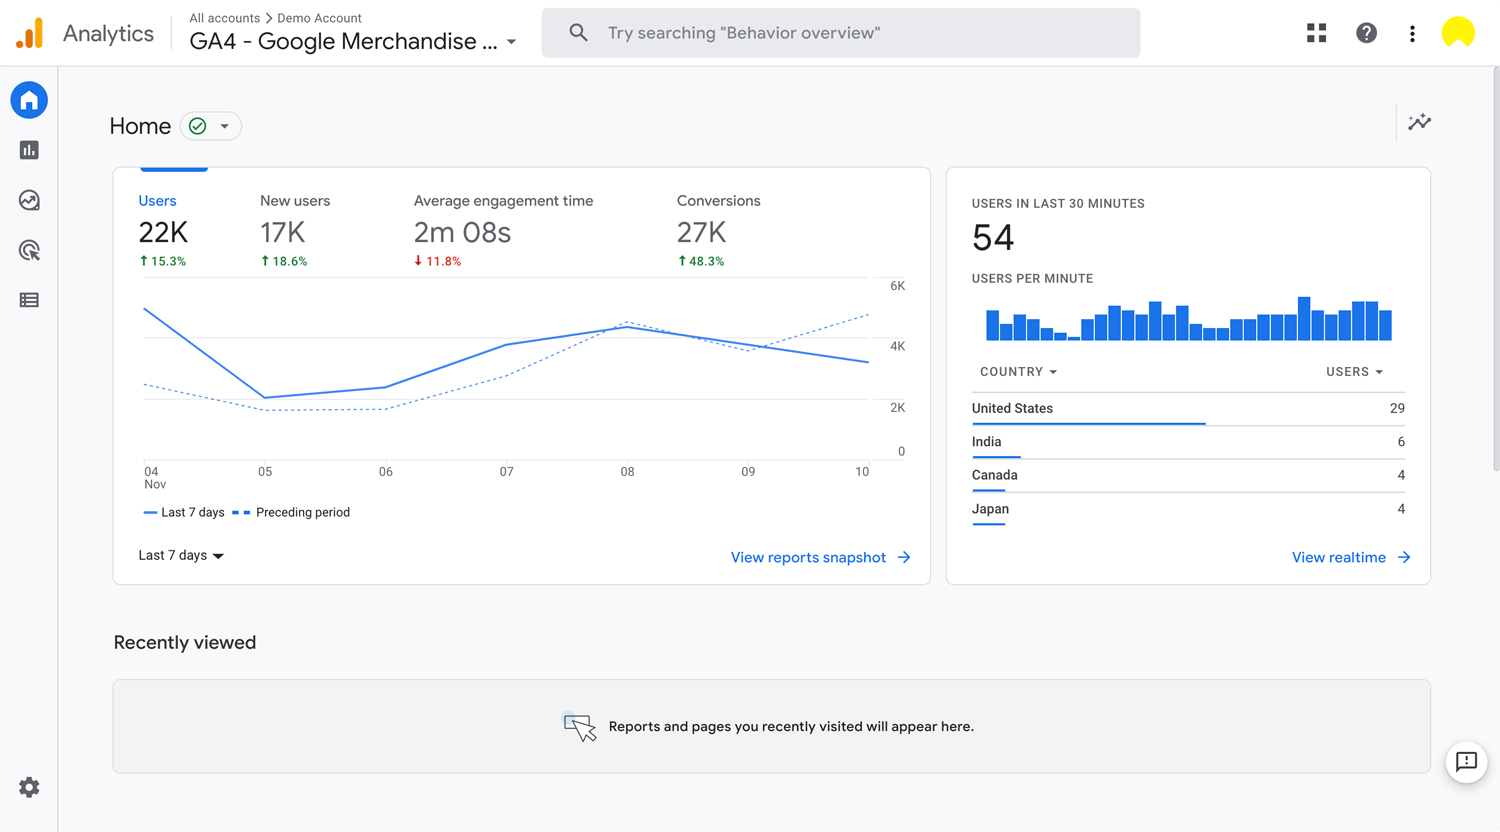
Task: Click the 15.3% users change indicator
Action: tap(163, 261)
